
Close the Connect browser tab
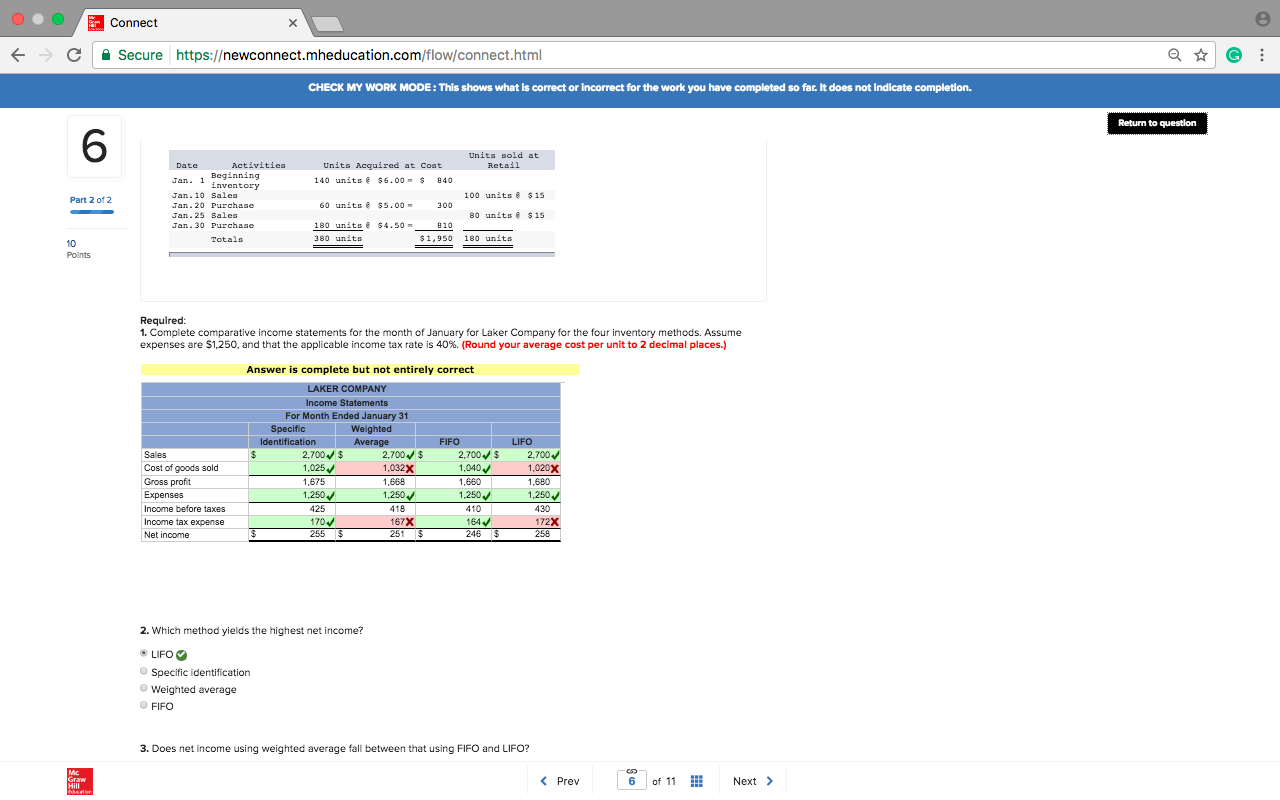[x=292, y=23]
